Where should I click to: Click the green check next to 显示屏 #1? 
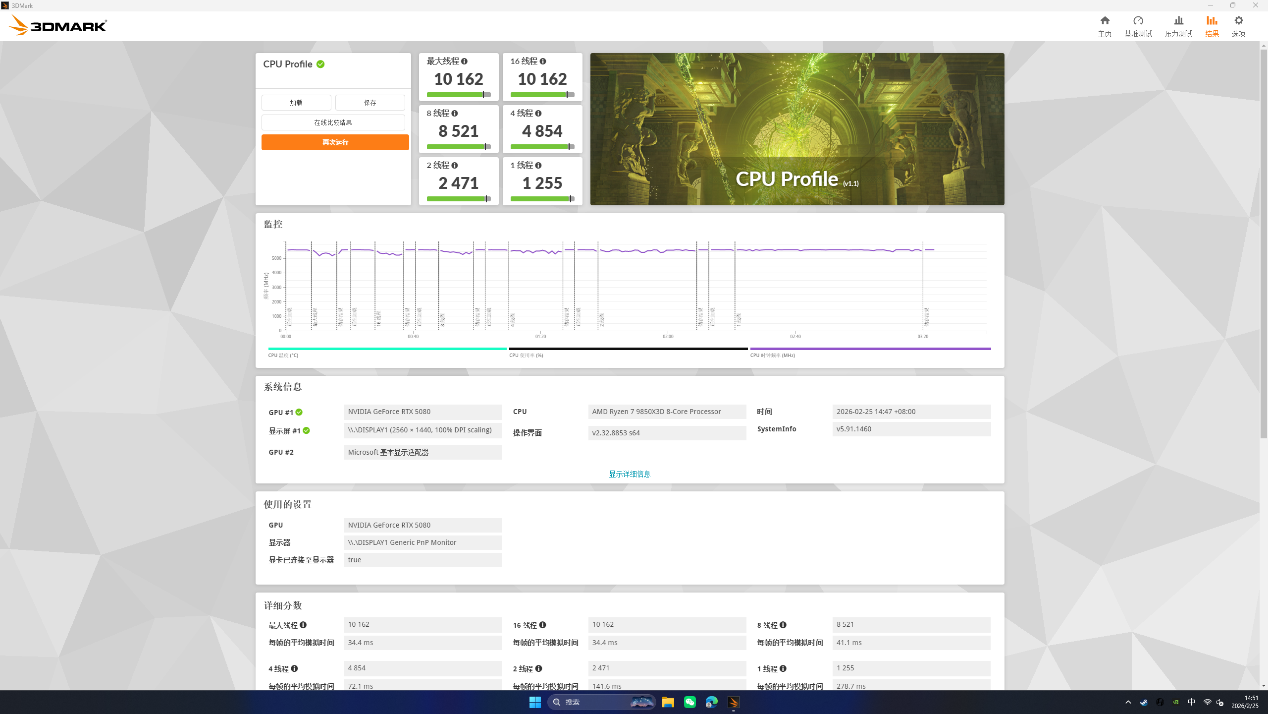click(307, 431)
